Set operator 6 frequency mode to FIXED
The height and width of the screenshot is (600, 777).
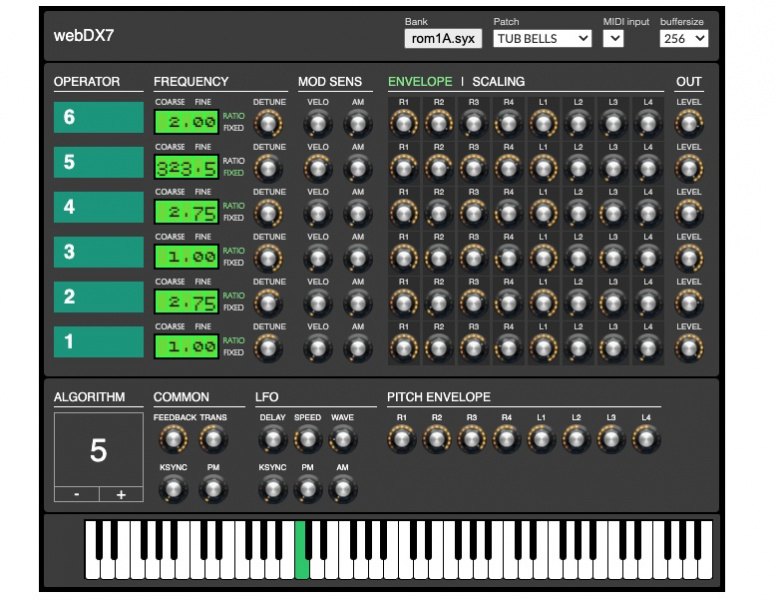coord(233,128)
